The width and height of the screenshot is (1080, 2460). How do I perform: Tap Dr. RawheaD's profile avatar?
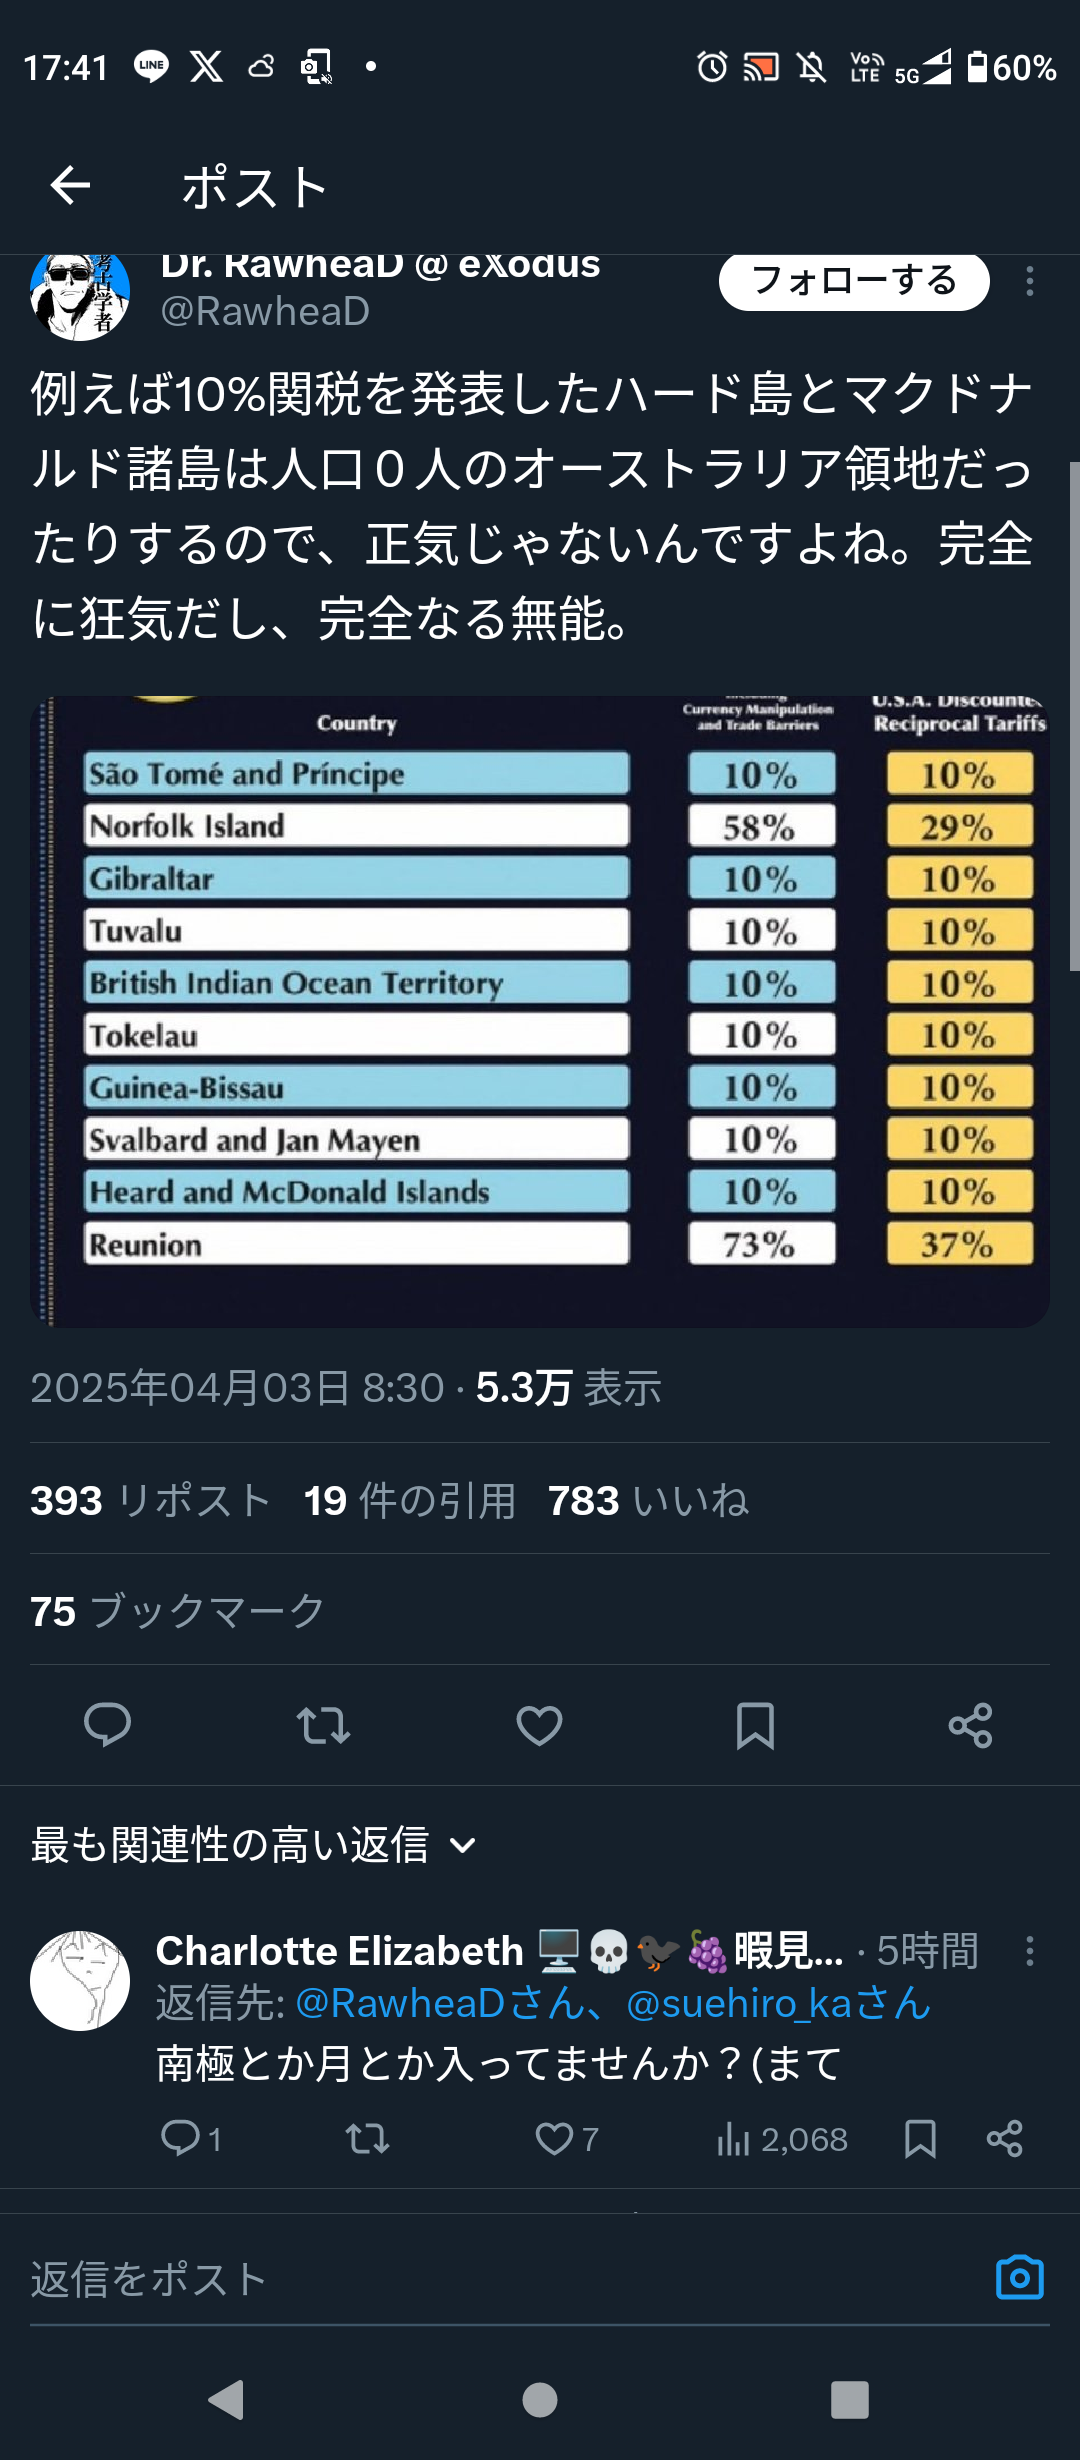pyautogui.click(x=80, y=293)
